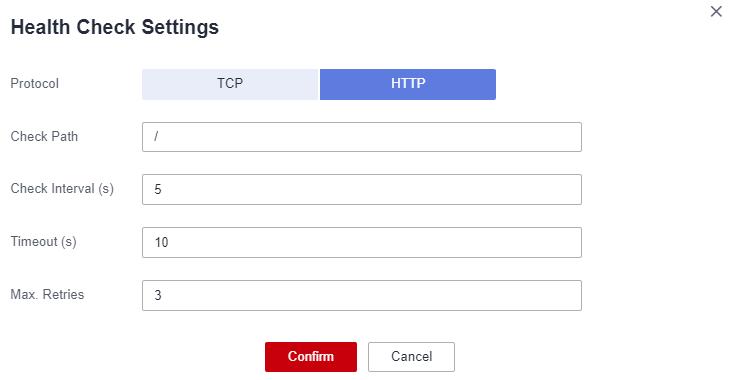Focus the Check Path input field
The width and height of the screenshot is (732, 380).
coord(362,137)
